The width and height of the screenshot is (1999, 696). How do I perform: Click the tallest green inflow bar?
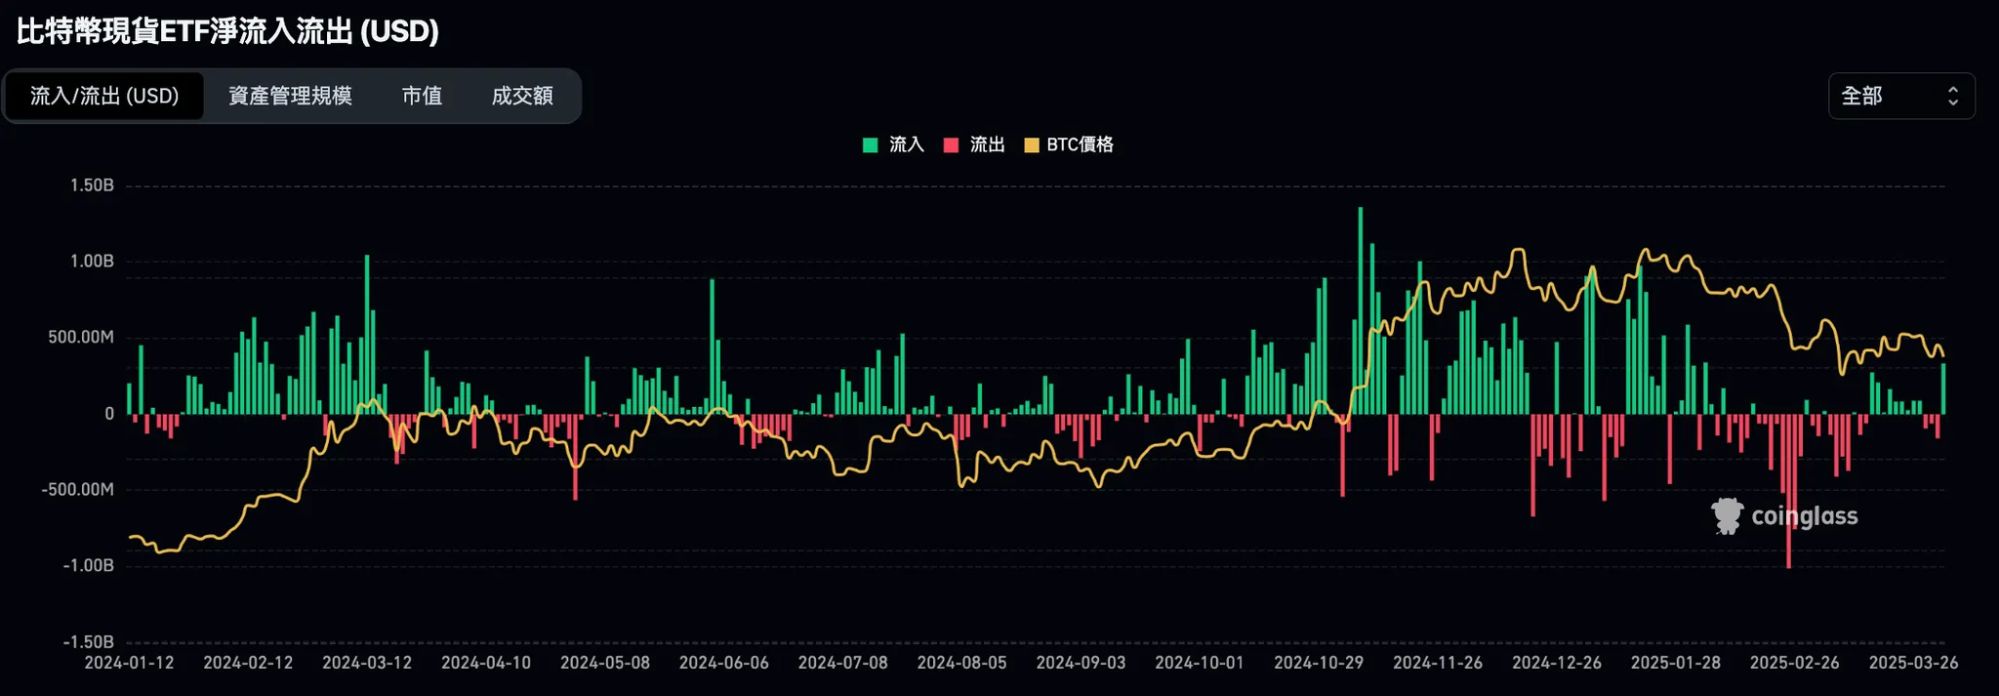[x=1360, y=310]
